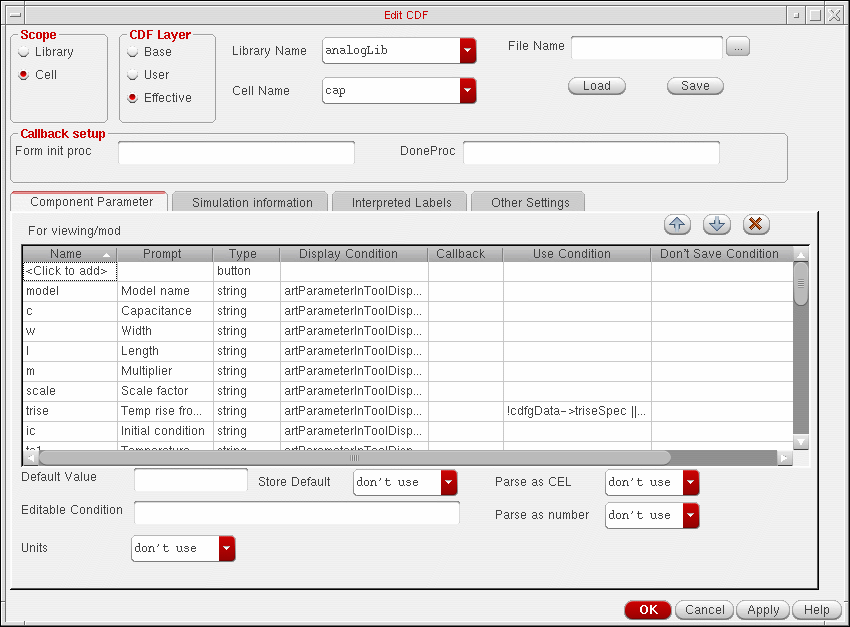This screenshot has width=850, height=627.
Task: Click the <Click to add> cell
Action: (70, 272)
